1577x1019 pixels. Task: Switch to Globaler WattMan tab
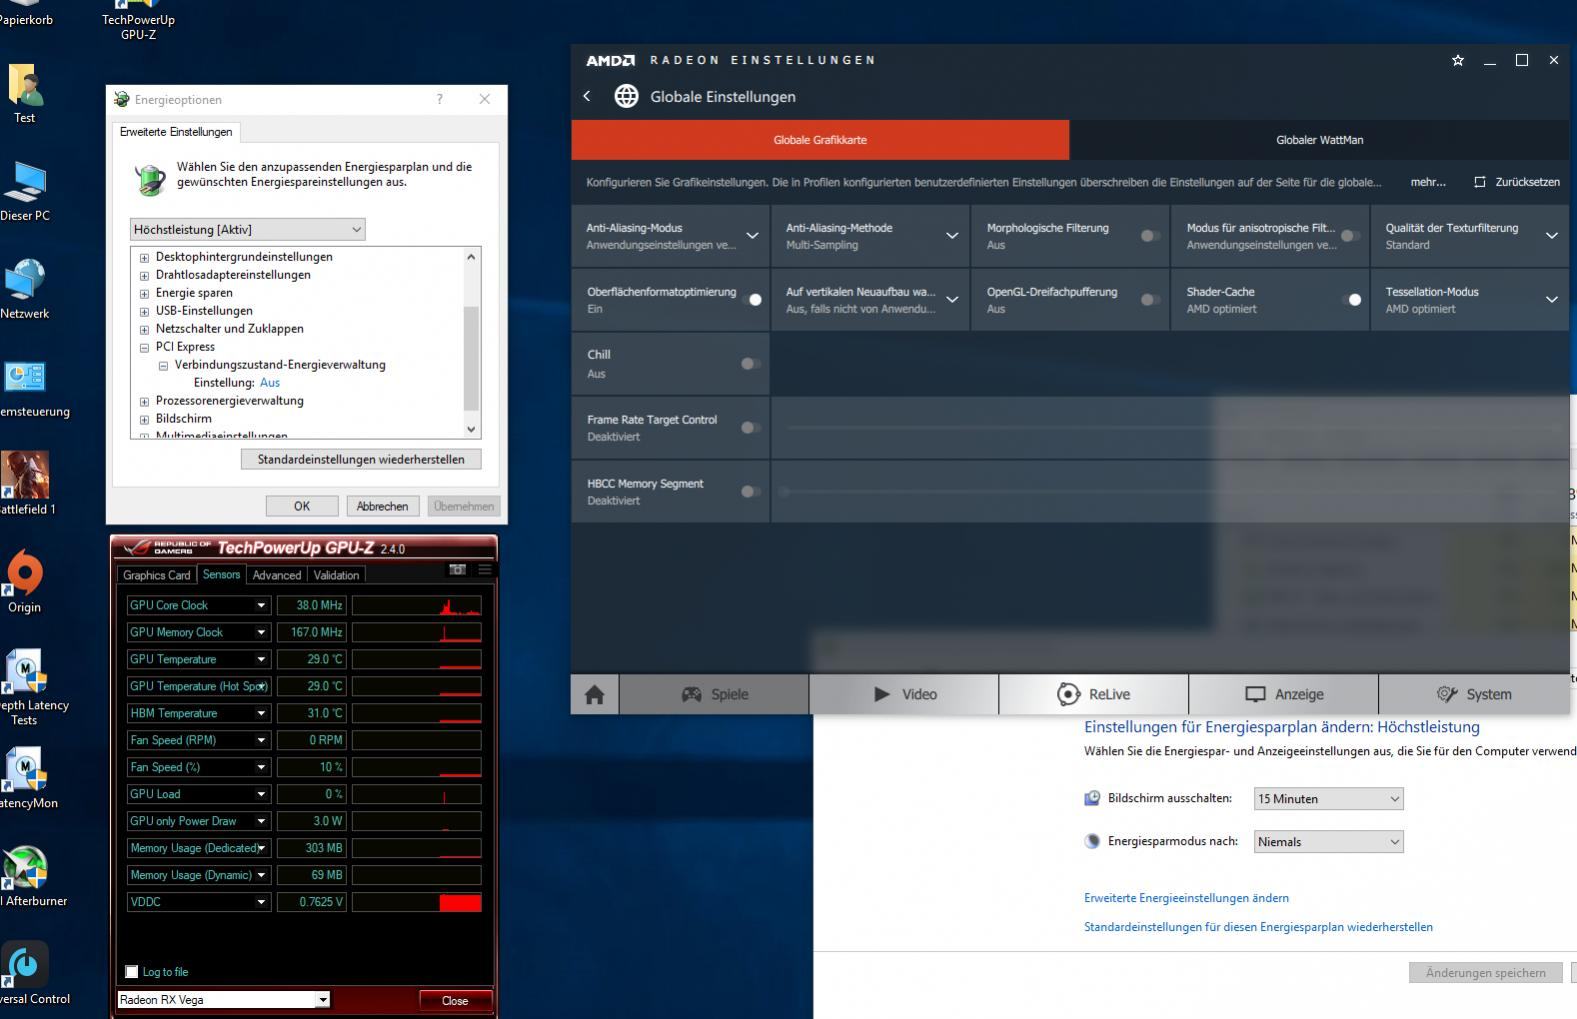(1319, 140)
